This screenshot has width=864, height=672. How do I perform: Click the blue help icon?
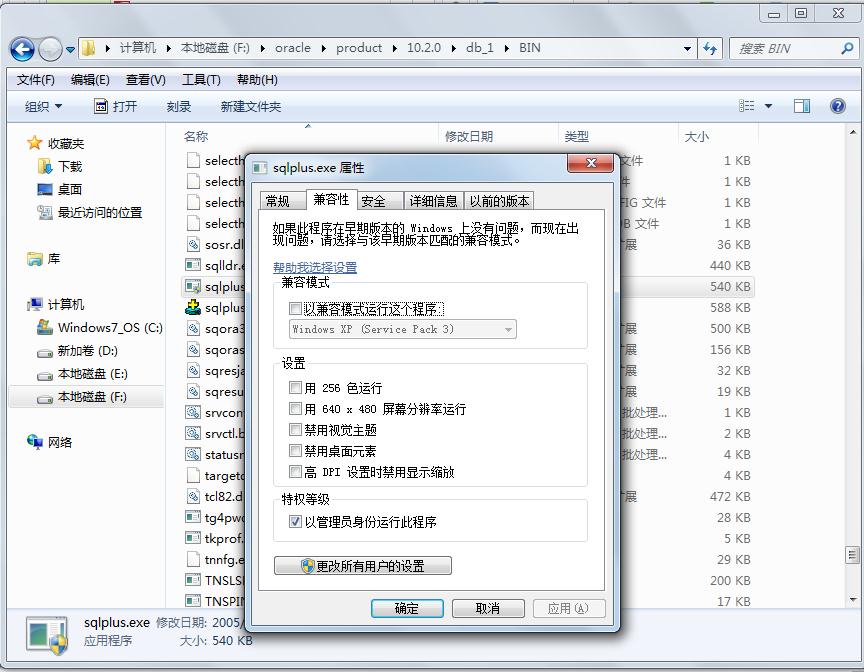coord(838,106)
